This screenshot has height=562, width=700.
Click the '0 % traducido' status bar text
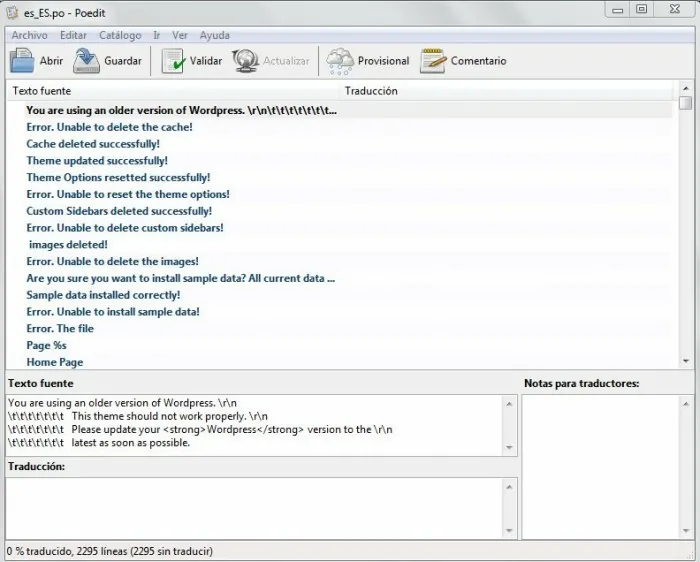pyautogui.click(x=110, y=551)
